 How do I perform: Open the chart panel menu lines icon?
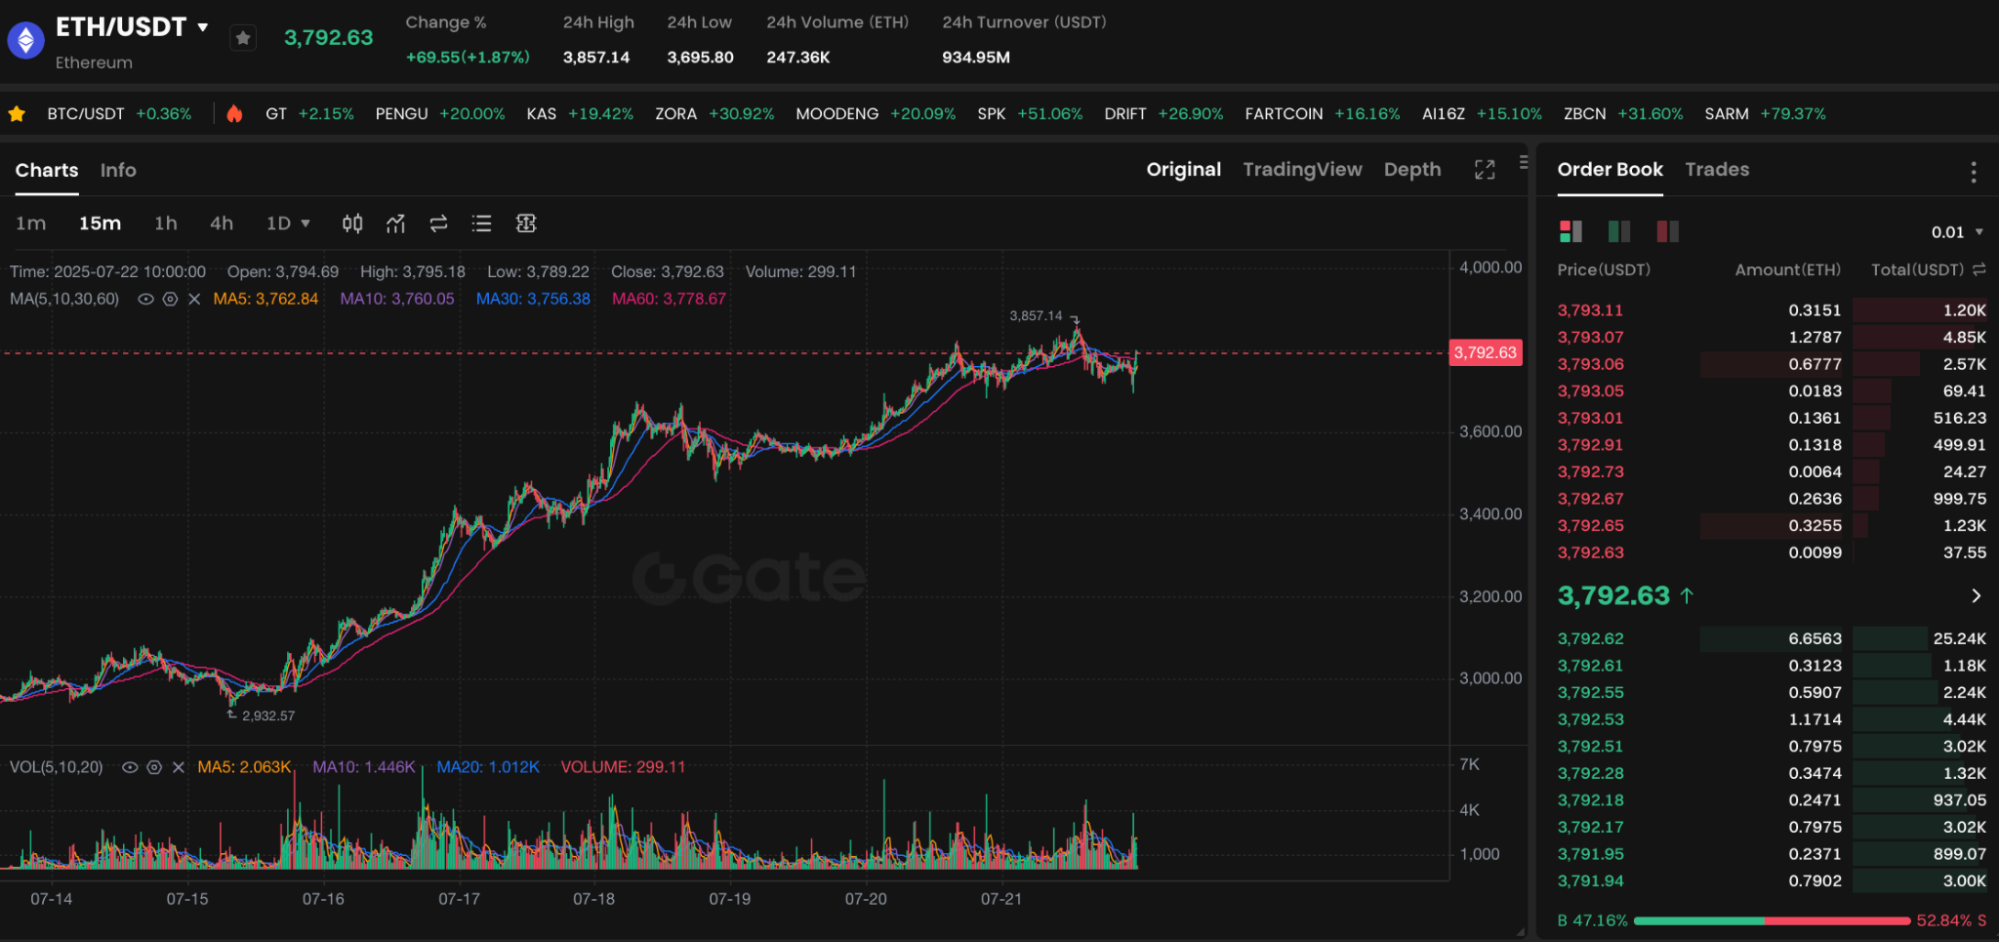pos(1523,162)
